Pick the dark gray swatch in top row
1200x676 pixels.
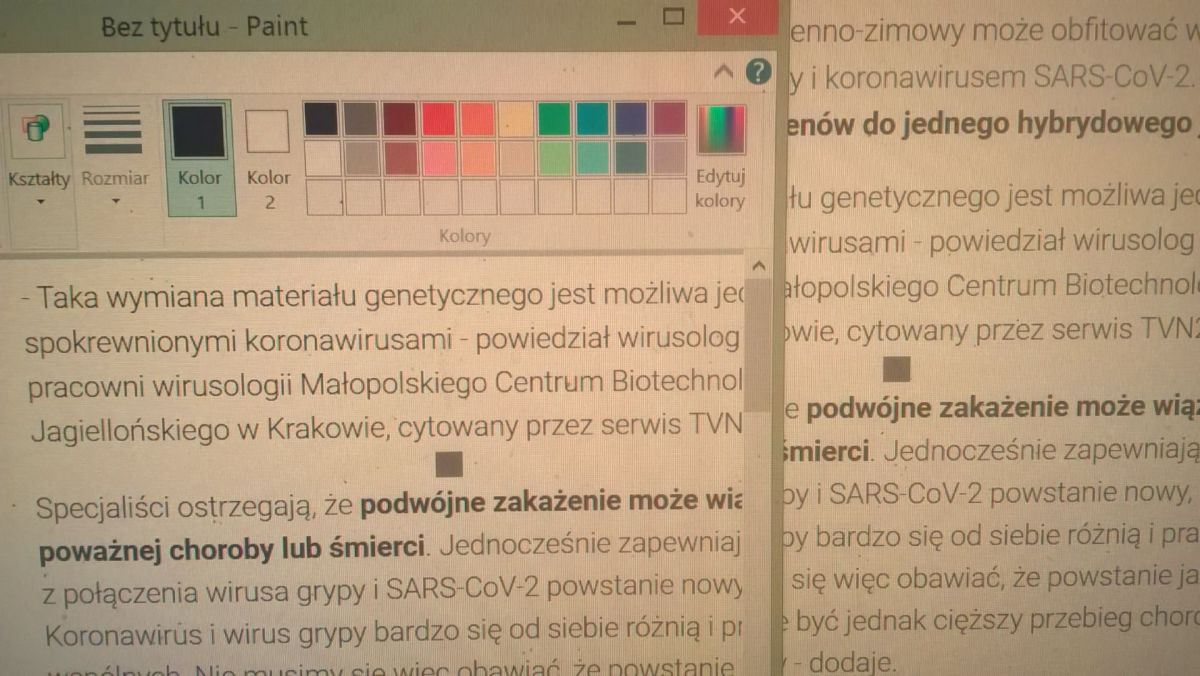coord(360,119)
